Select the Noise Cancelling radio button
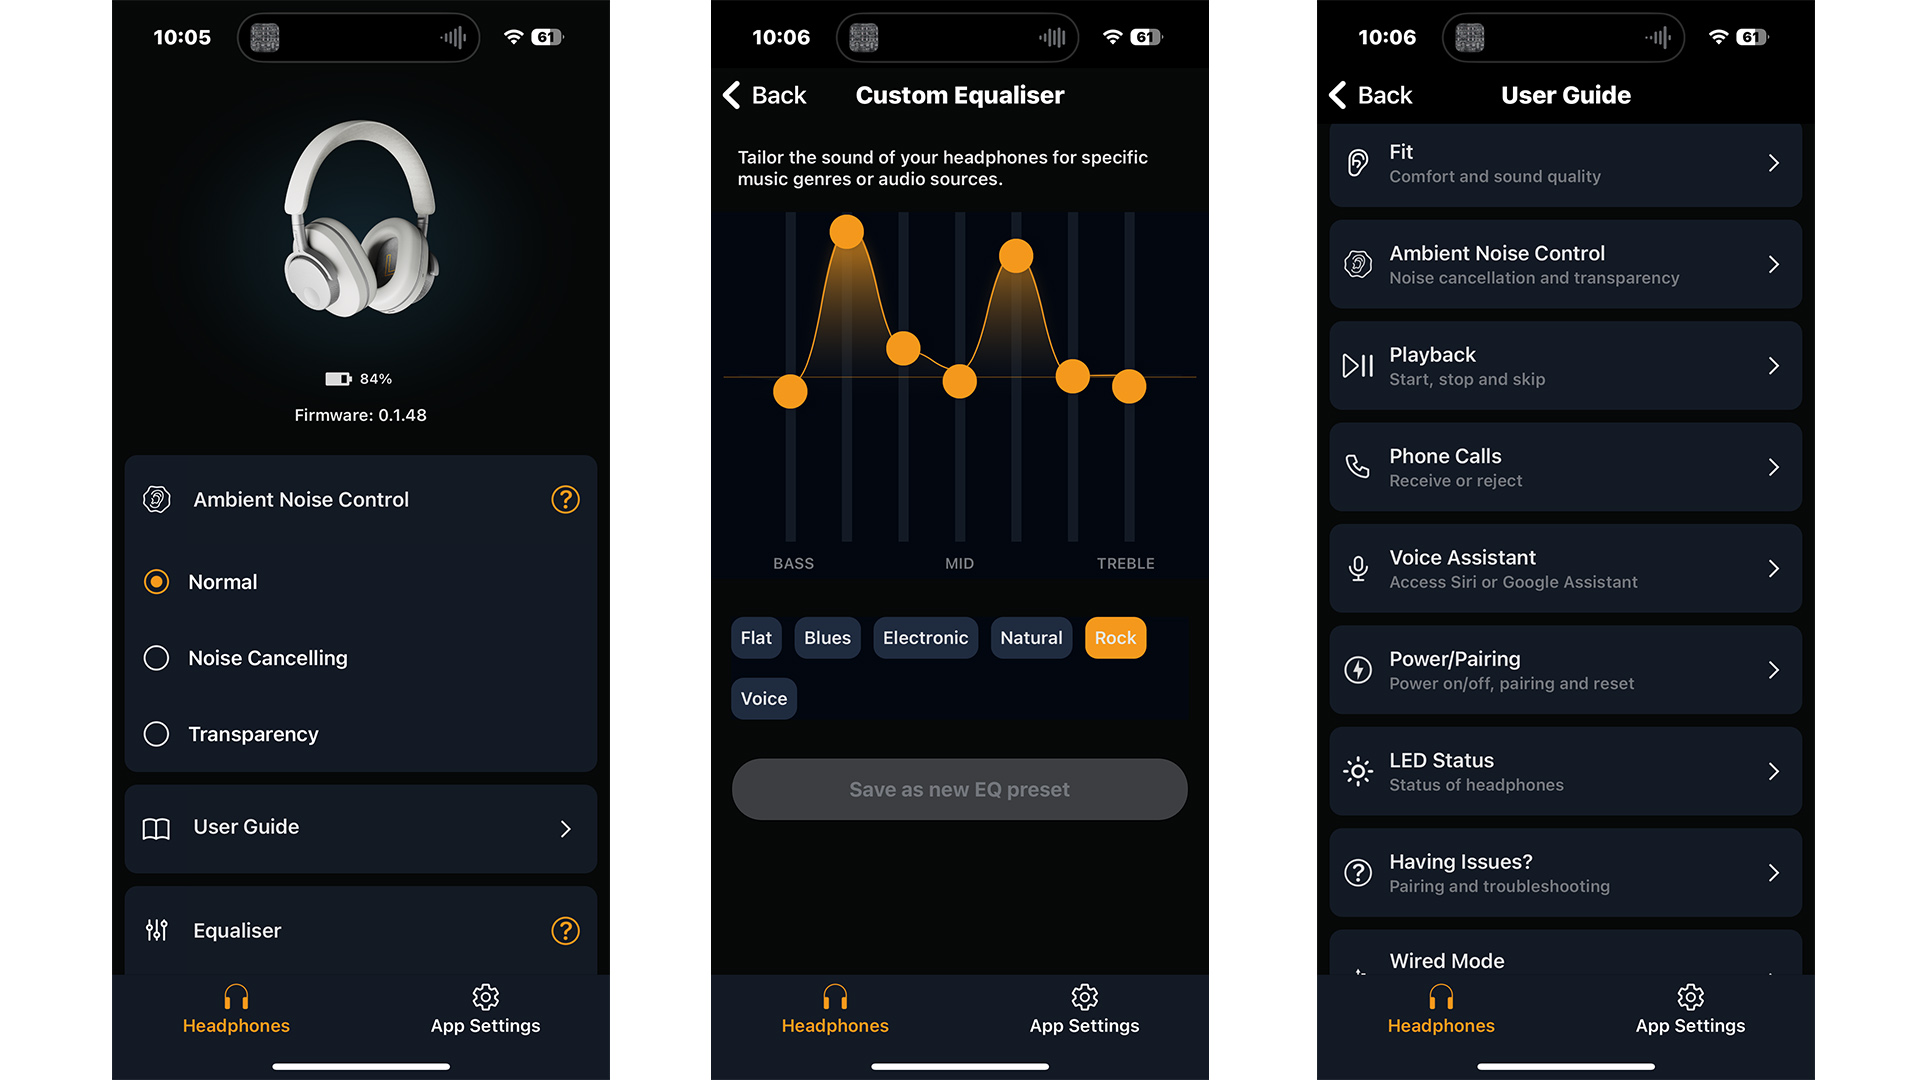The image size is (1920, 1080). click(156, 657)
